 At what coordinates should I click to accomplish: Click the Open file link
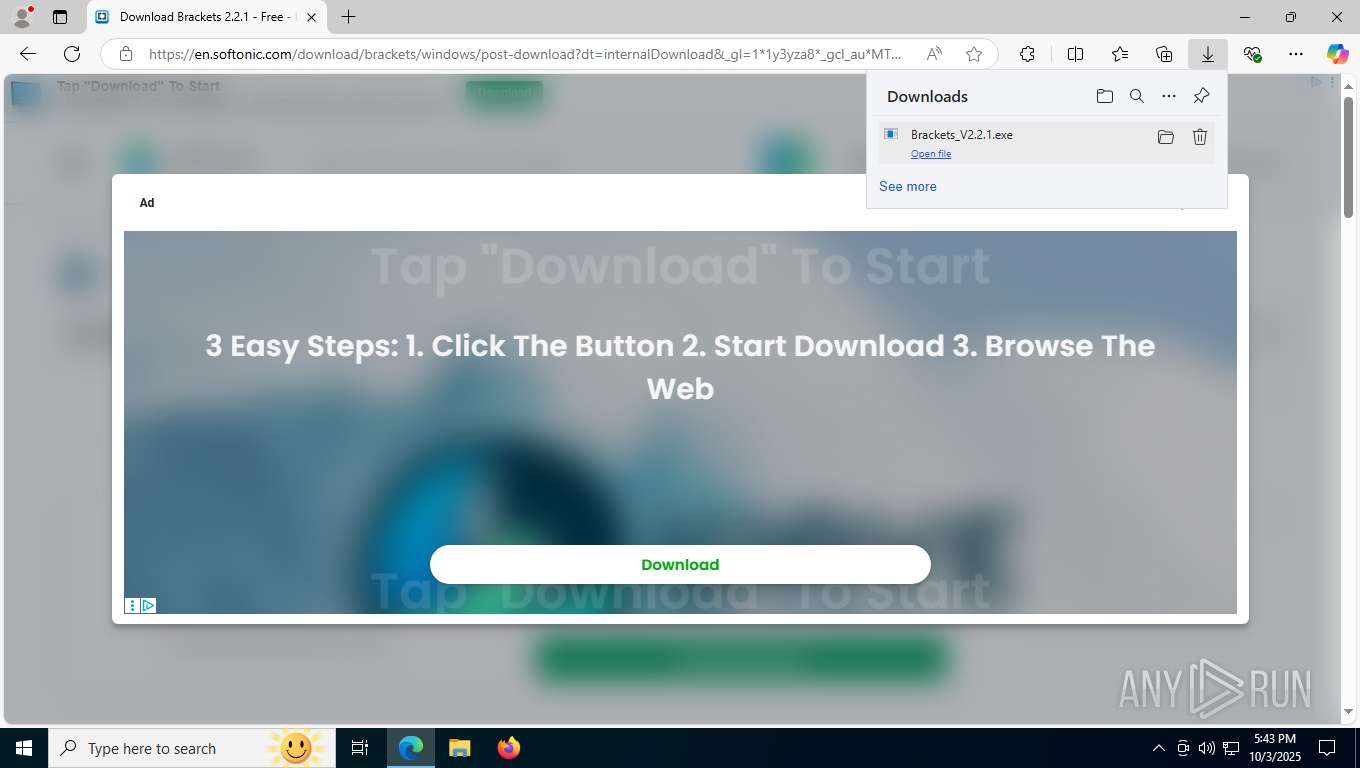931,154
